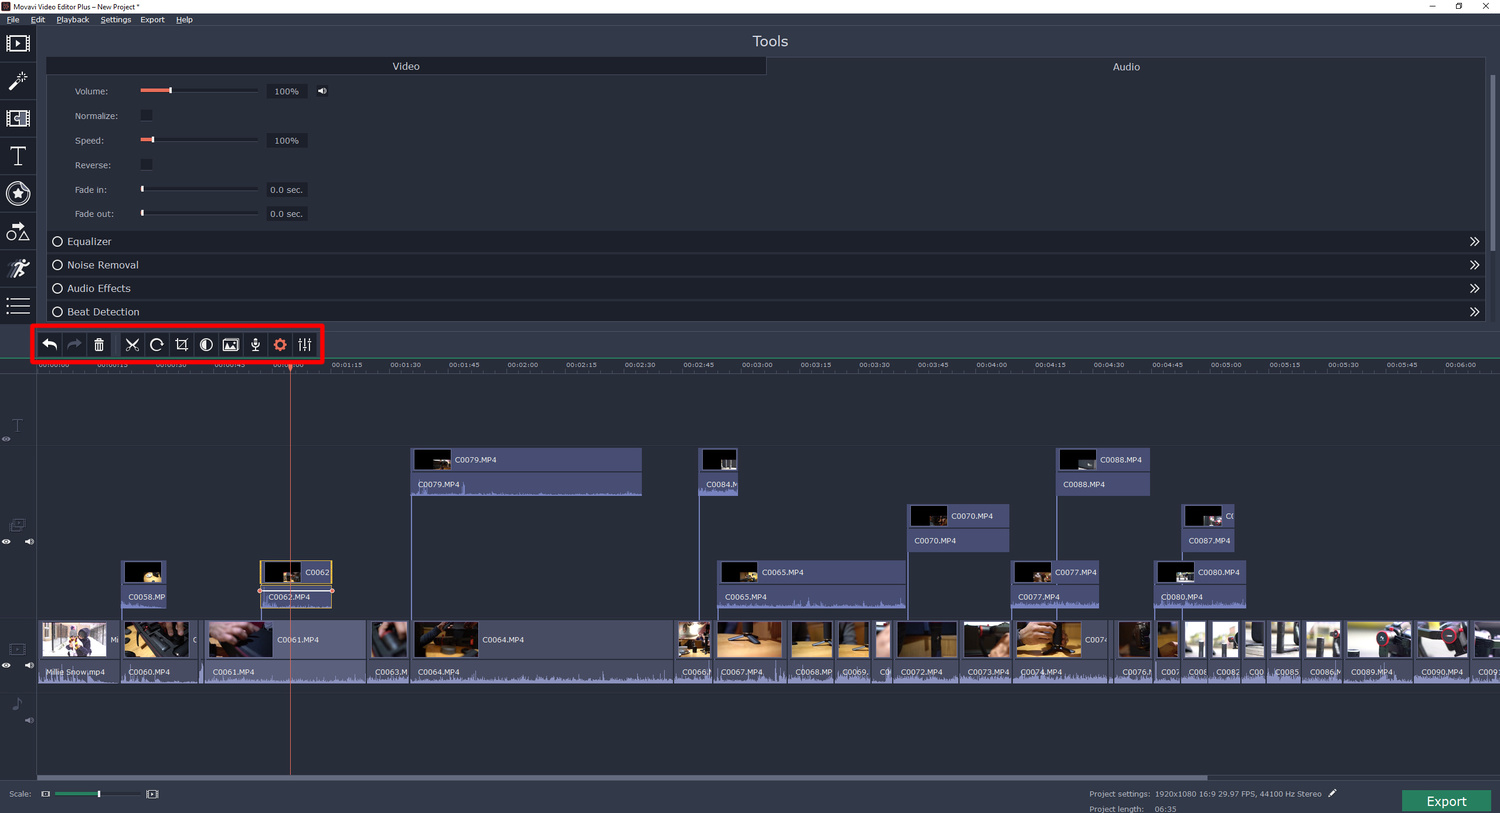Edit the Fade in seconds field
Viewport: 1500px width, 813px height.
[x=287, y=189]
